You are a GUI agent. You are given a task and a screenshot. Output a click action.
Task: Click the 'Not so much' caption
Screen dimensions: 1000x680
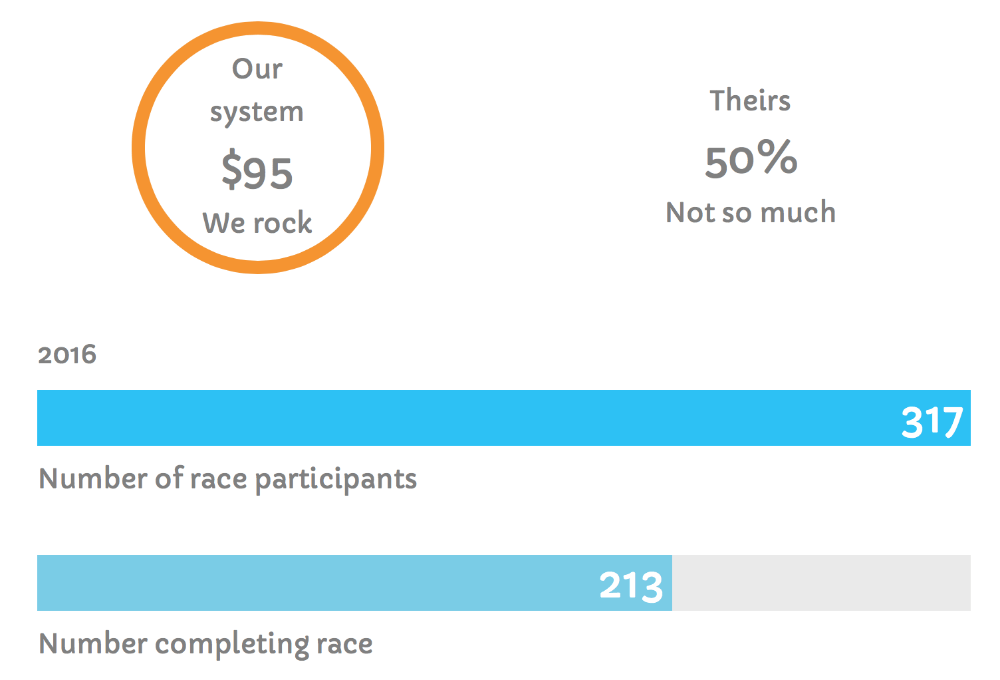pyautogui.click(x=750, y=212)
